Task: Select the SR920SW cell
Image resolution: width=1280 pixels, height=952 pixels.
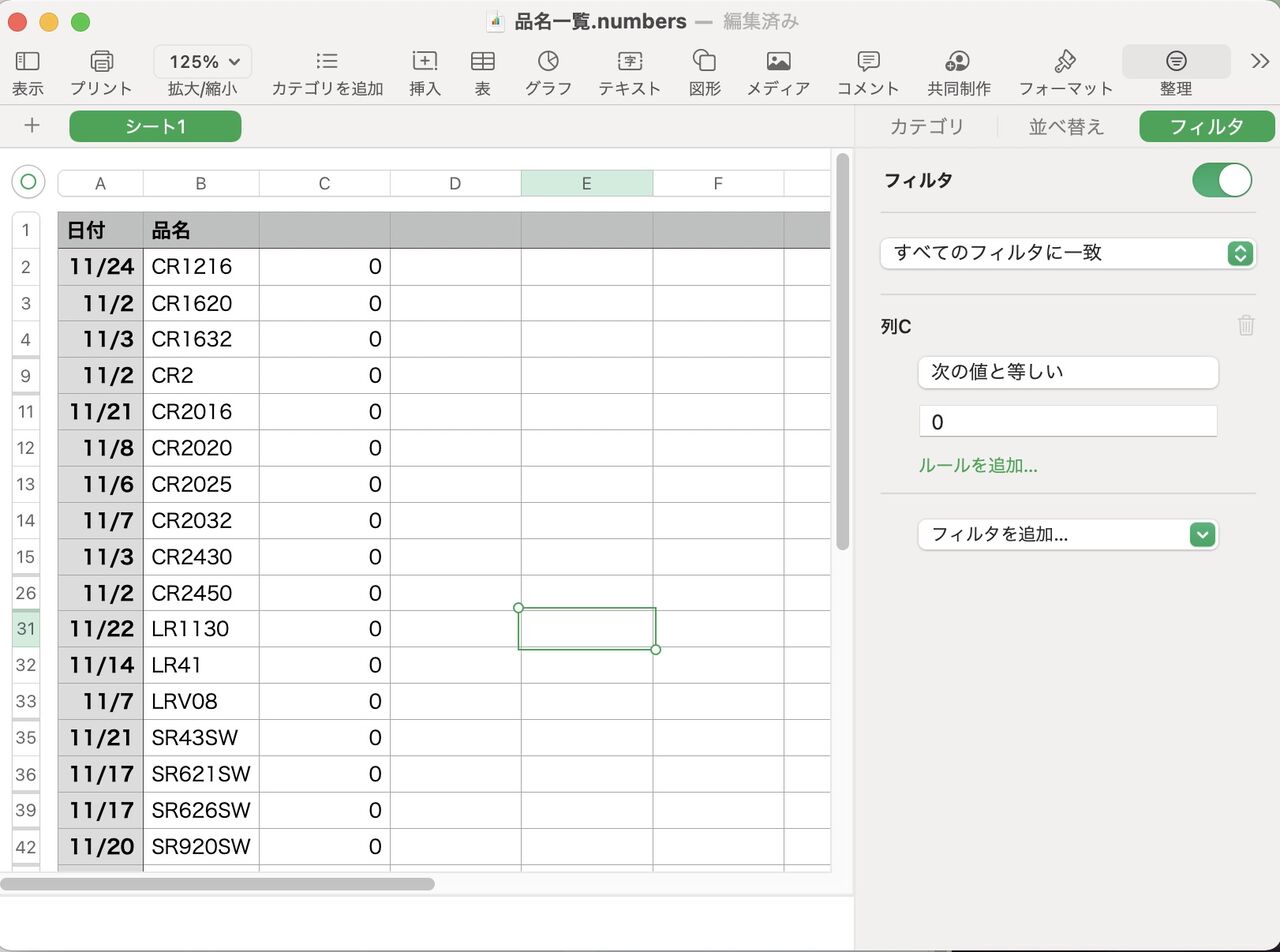Action: pyautogui.click(x=201, y=846)
